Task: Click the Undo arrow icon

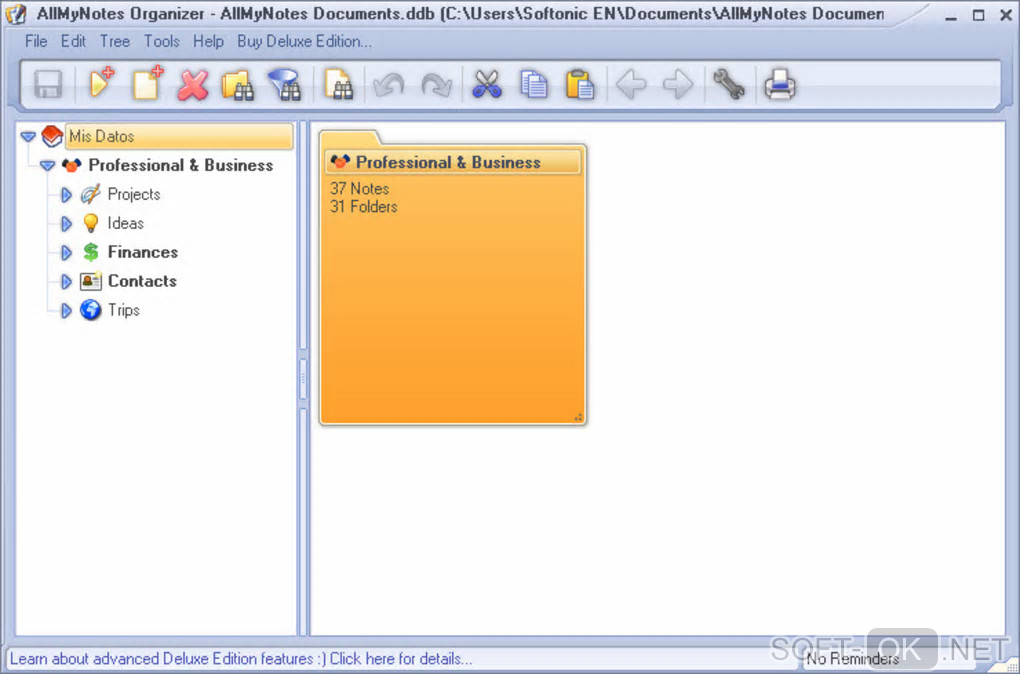Action: pyautogui.click(x=389, y=85)
